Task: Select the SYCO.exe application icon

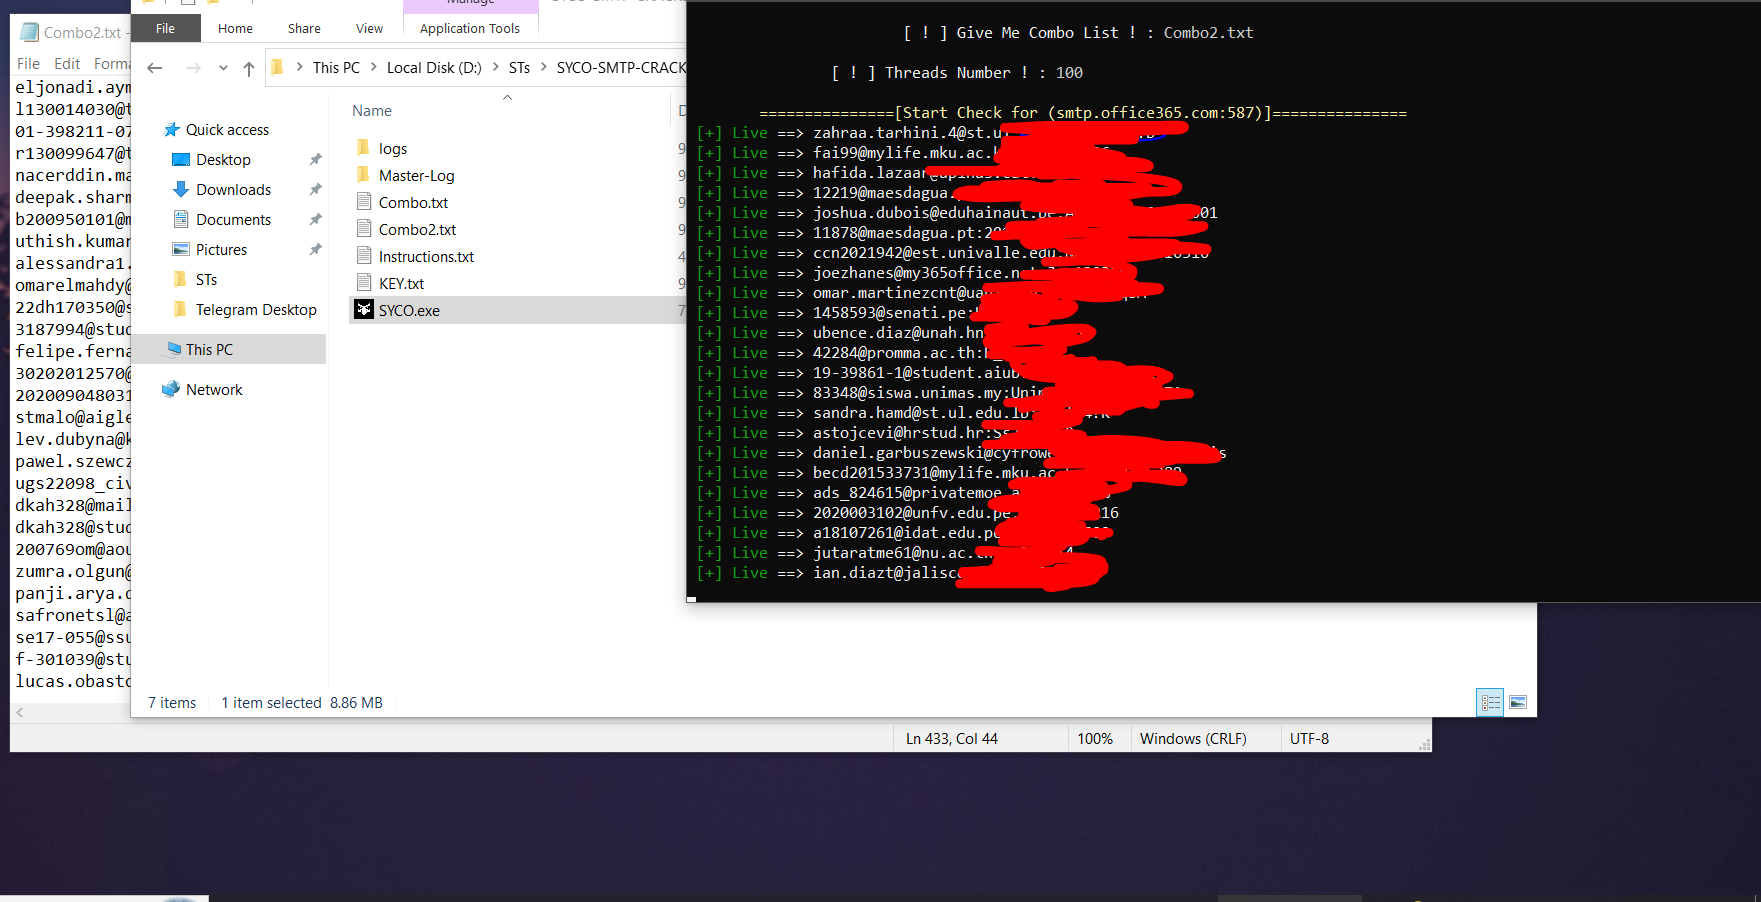Action: pos(364,310)
